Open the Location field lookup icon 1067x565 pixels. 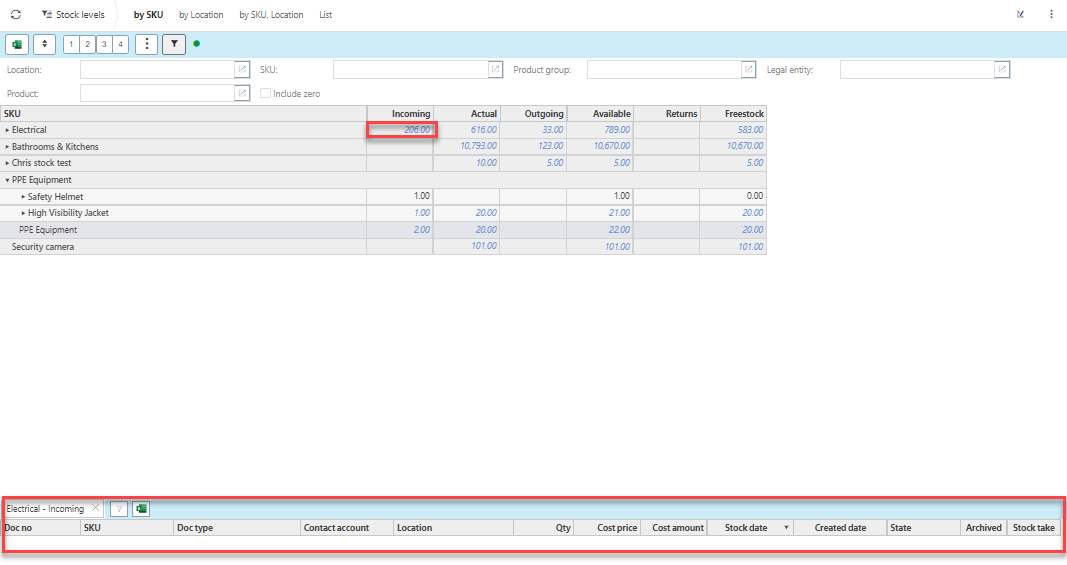click(241, 69)
